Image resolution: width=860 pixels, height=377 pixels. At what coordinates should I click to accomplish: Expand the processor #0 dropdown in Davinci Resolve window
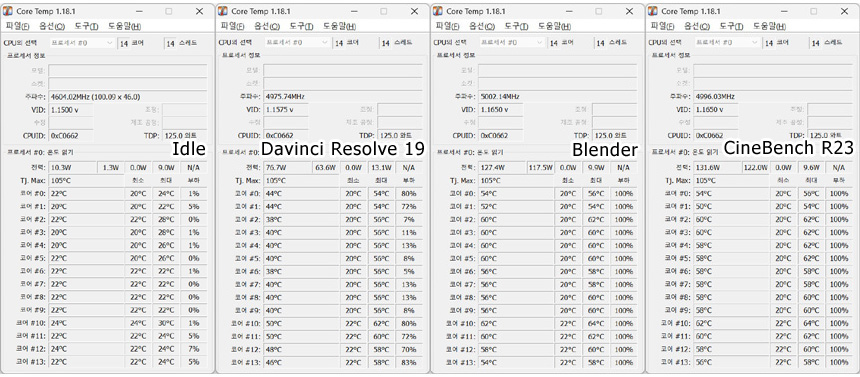pyautogui.click(x=297, y=42)
